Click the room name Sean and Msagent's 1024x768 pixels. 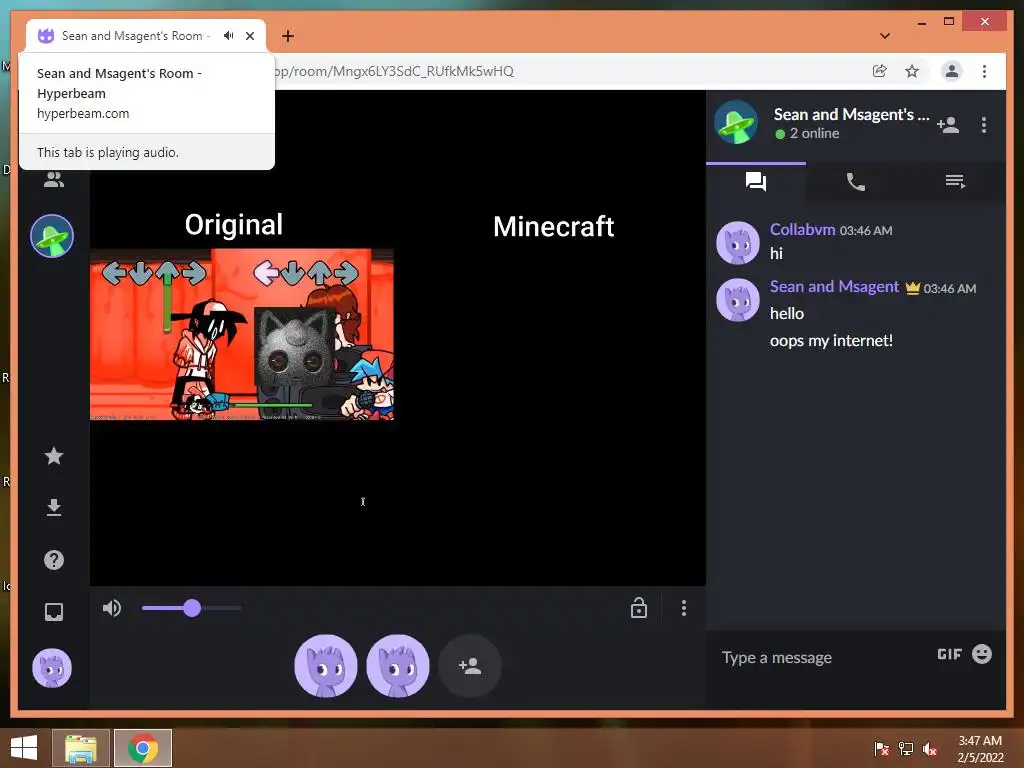851,114
